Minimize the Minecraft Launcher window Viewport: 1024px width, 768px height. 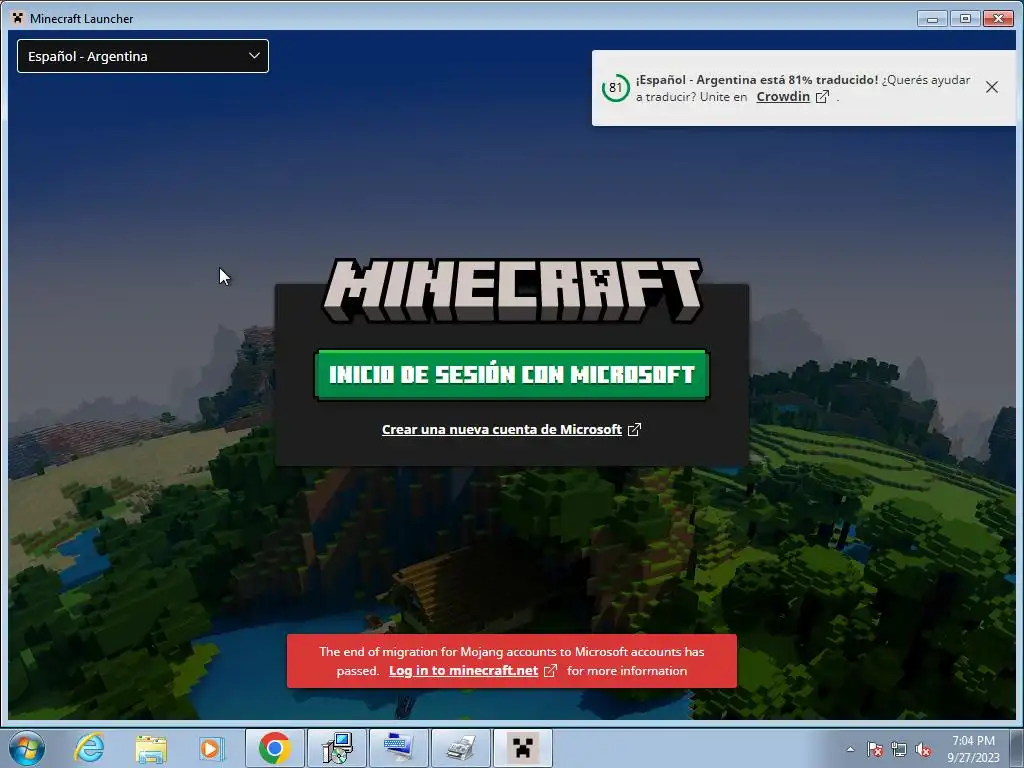pyautogui.click(x=932, y=18)
